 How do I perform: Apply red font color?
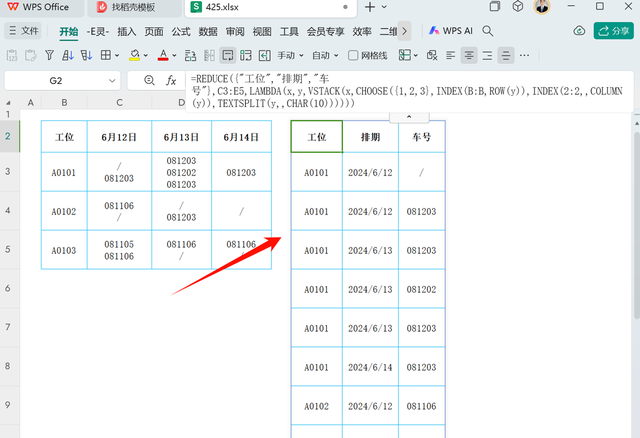pyautogui.click(x=163, y=55)
